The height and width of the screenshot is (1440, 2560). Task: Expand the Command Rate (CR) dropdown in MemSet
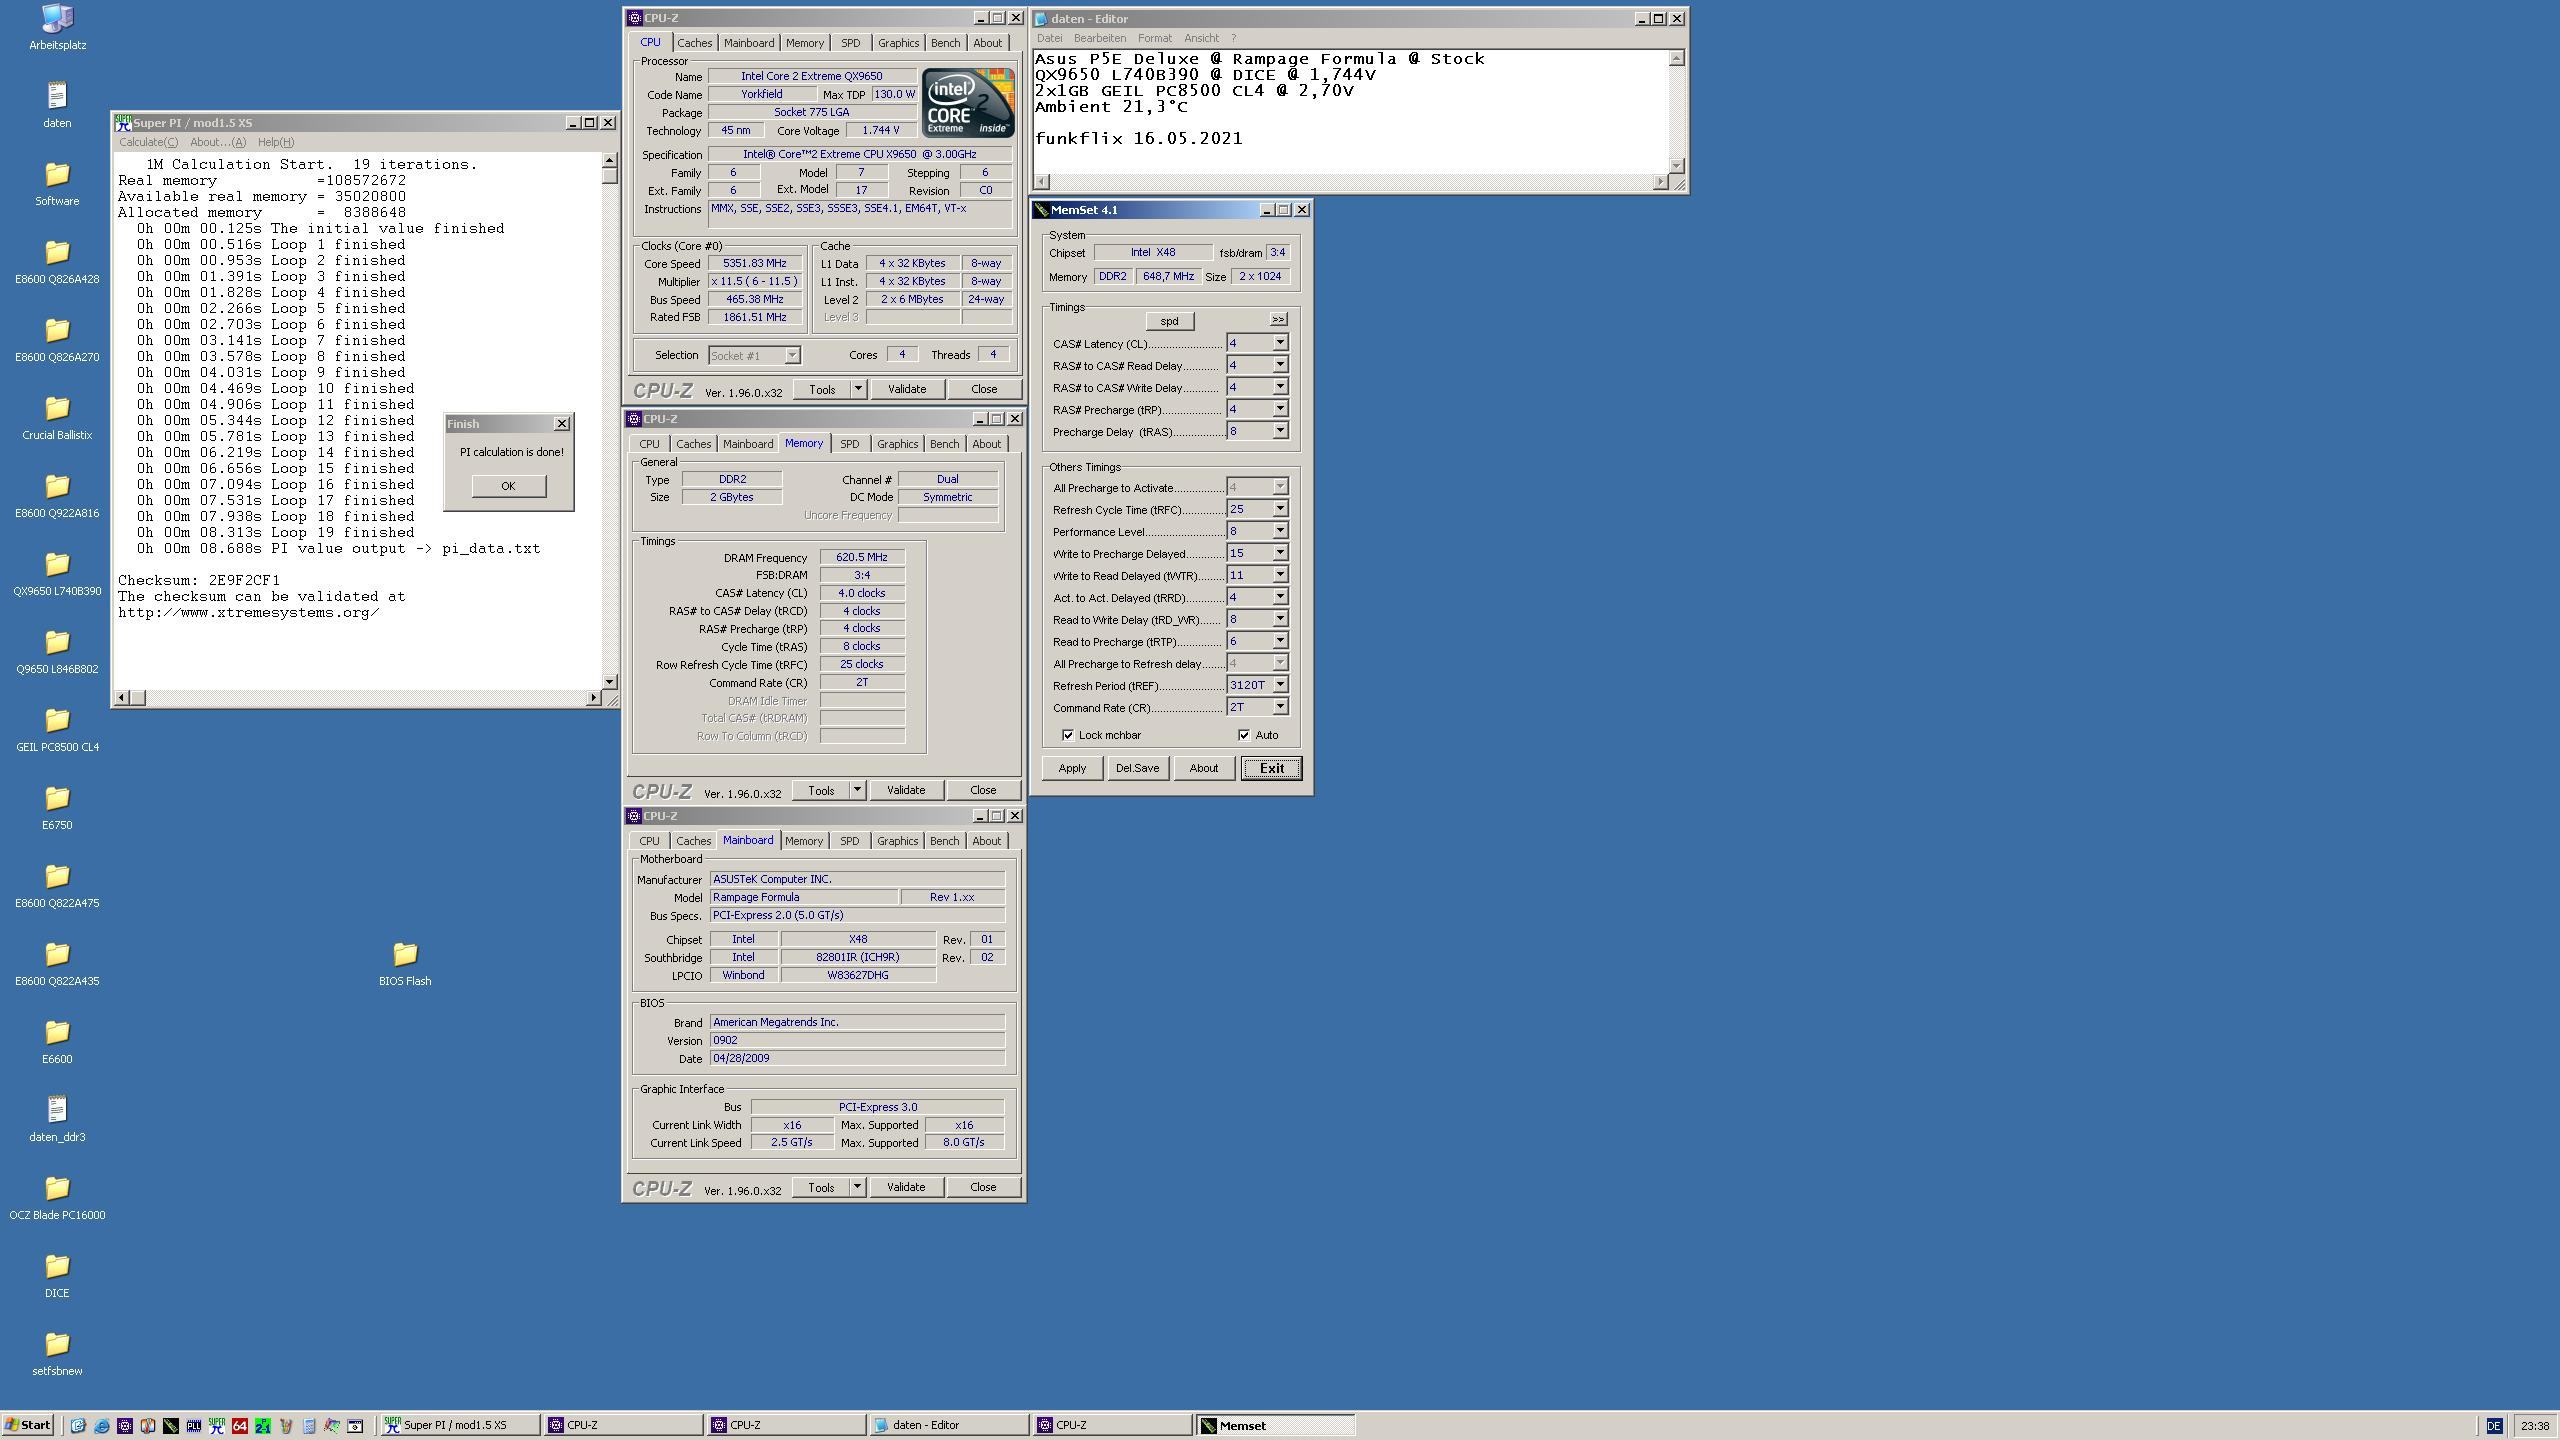pos(1279,707)
